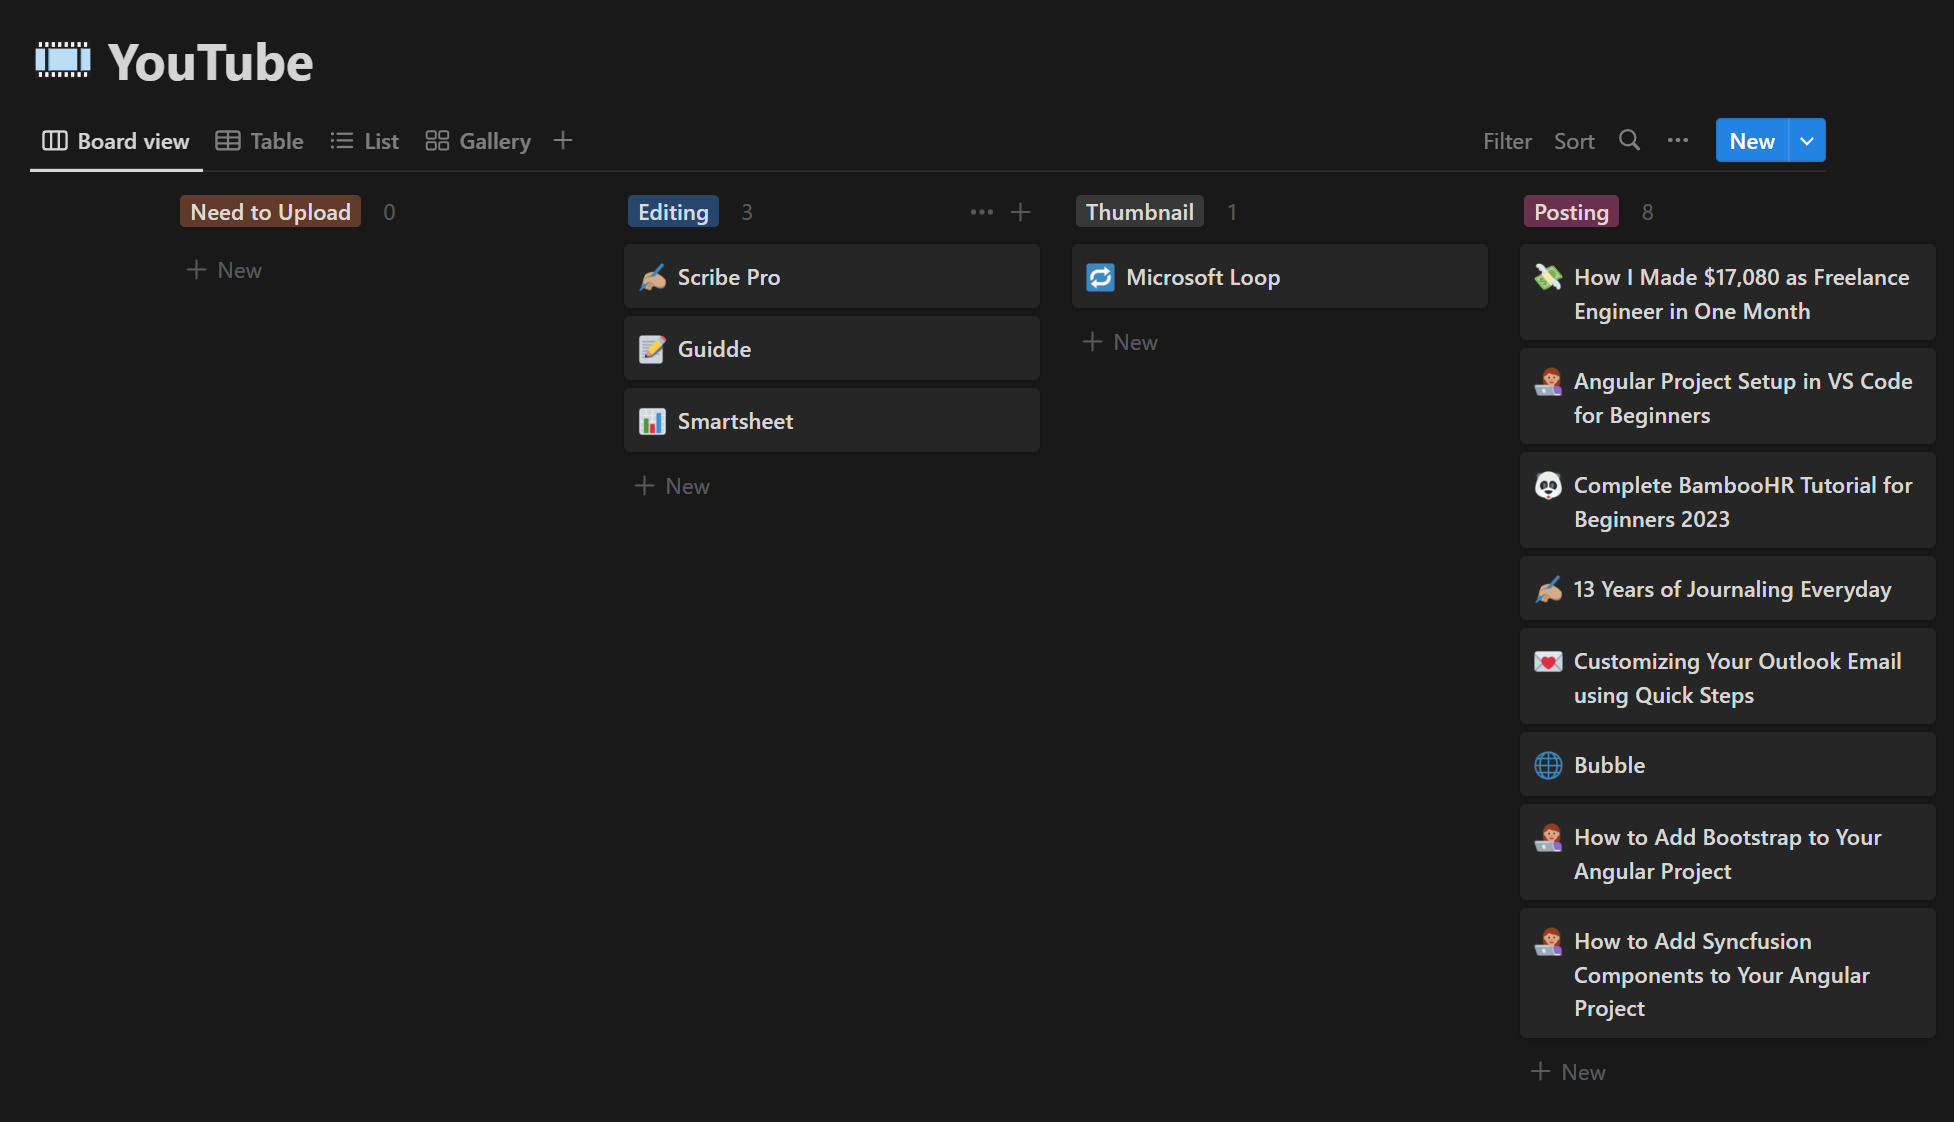The image size is (1954, 1122).
Task: Switch to Board view tab
Action: pyautogui.click(x=116, y=141)
